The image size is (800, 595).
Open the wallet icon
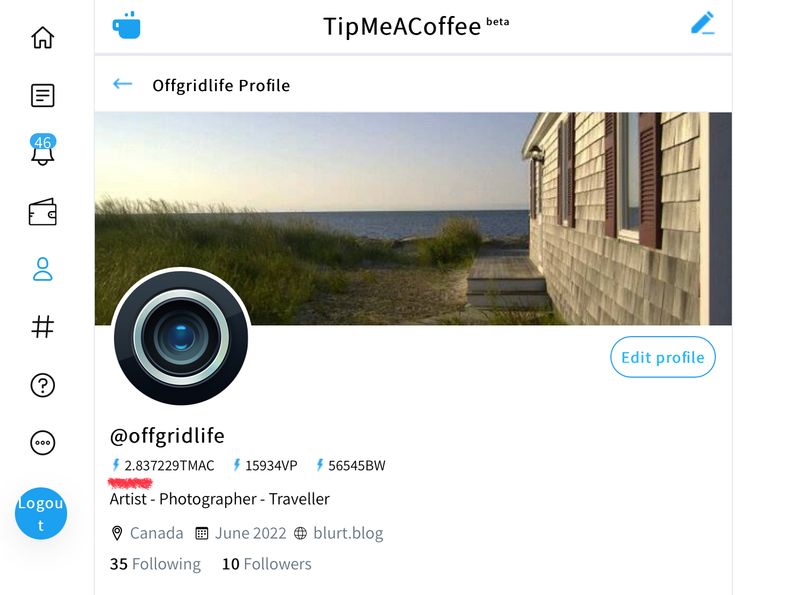[x=42, y=212]
